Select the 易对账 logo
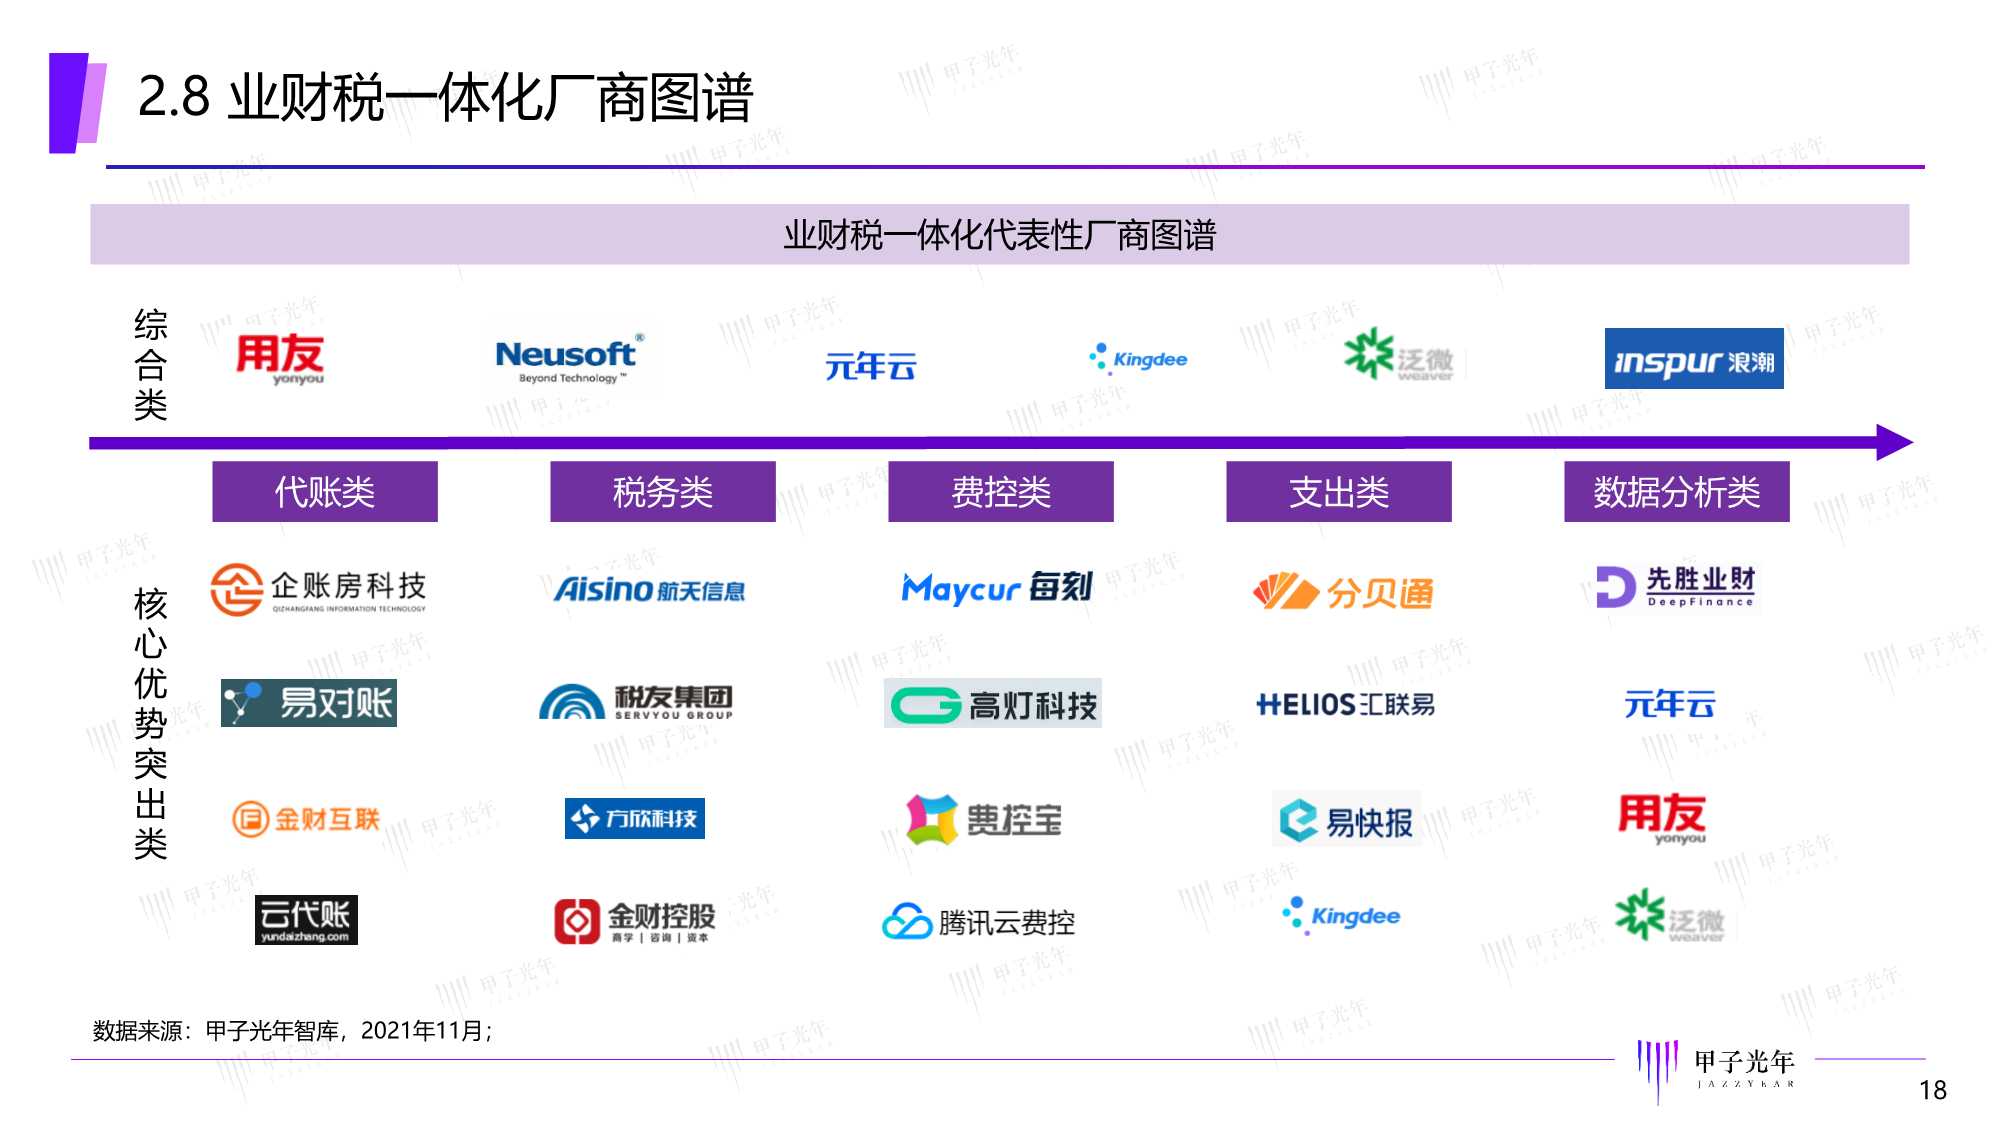Image resolution: width=2000 pixels, height=1125 pixels. [309, 703]
